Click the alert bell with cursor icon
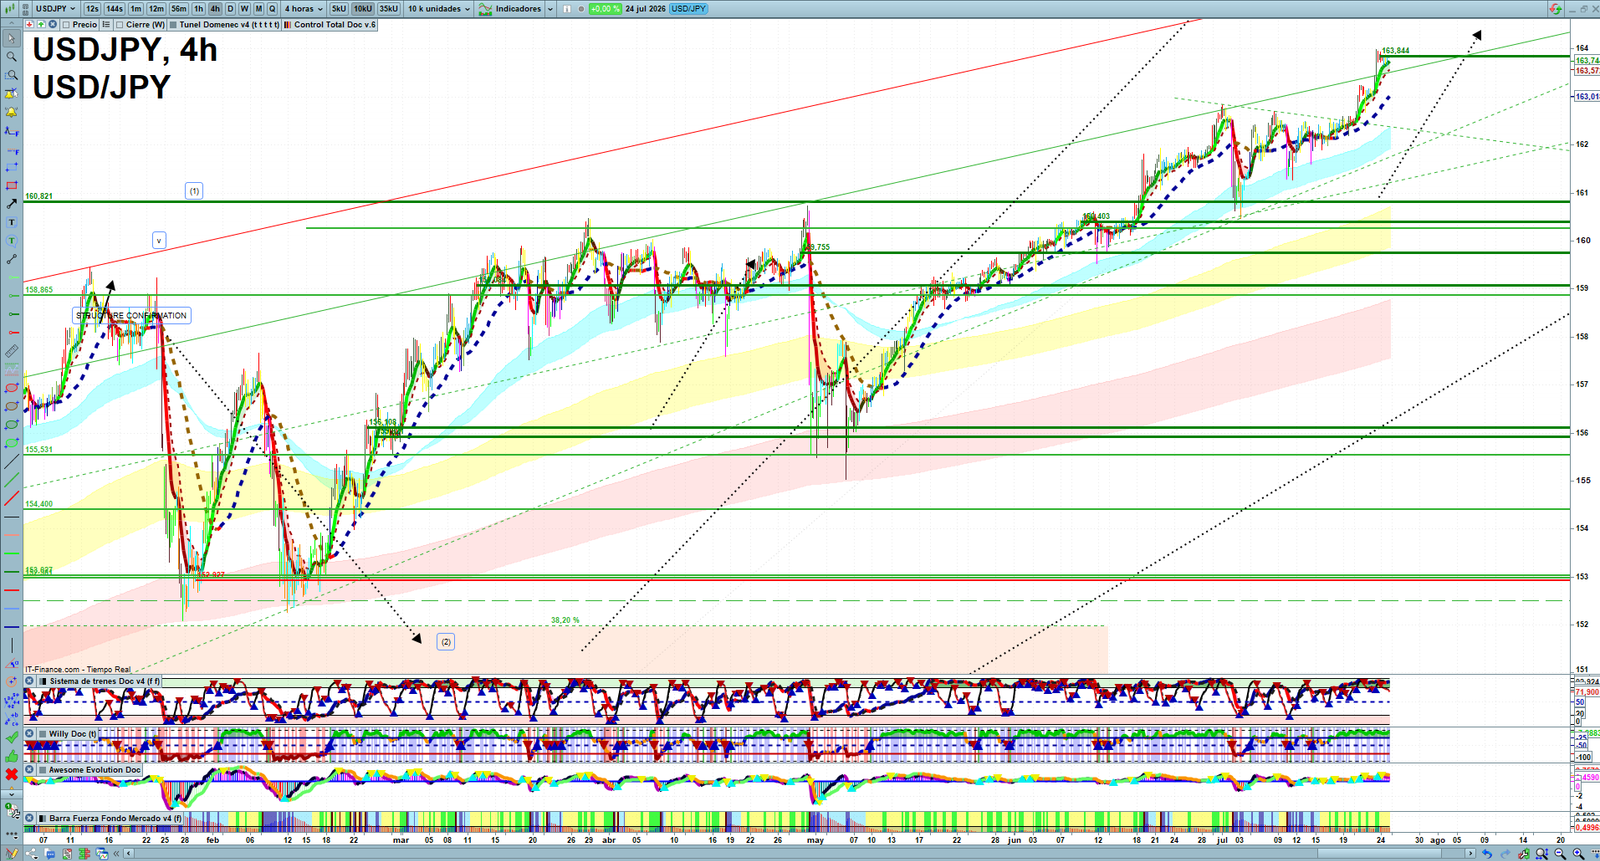 pyautogui.click(x=11, y=94)
